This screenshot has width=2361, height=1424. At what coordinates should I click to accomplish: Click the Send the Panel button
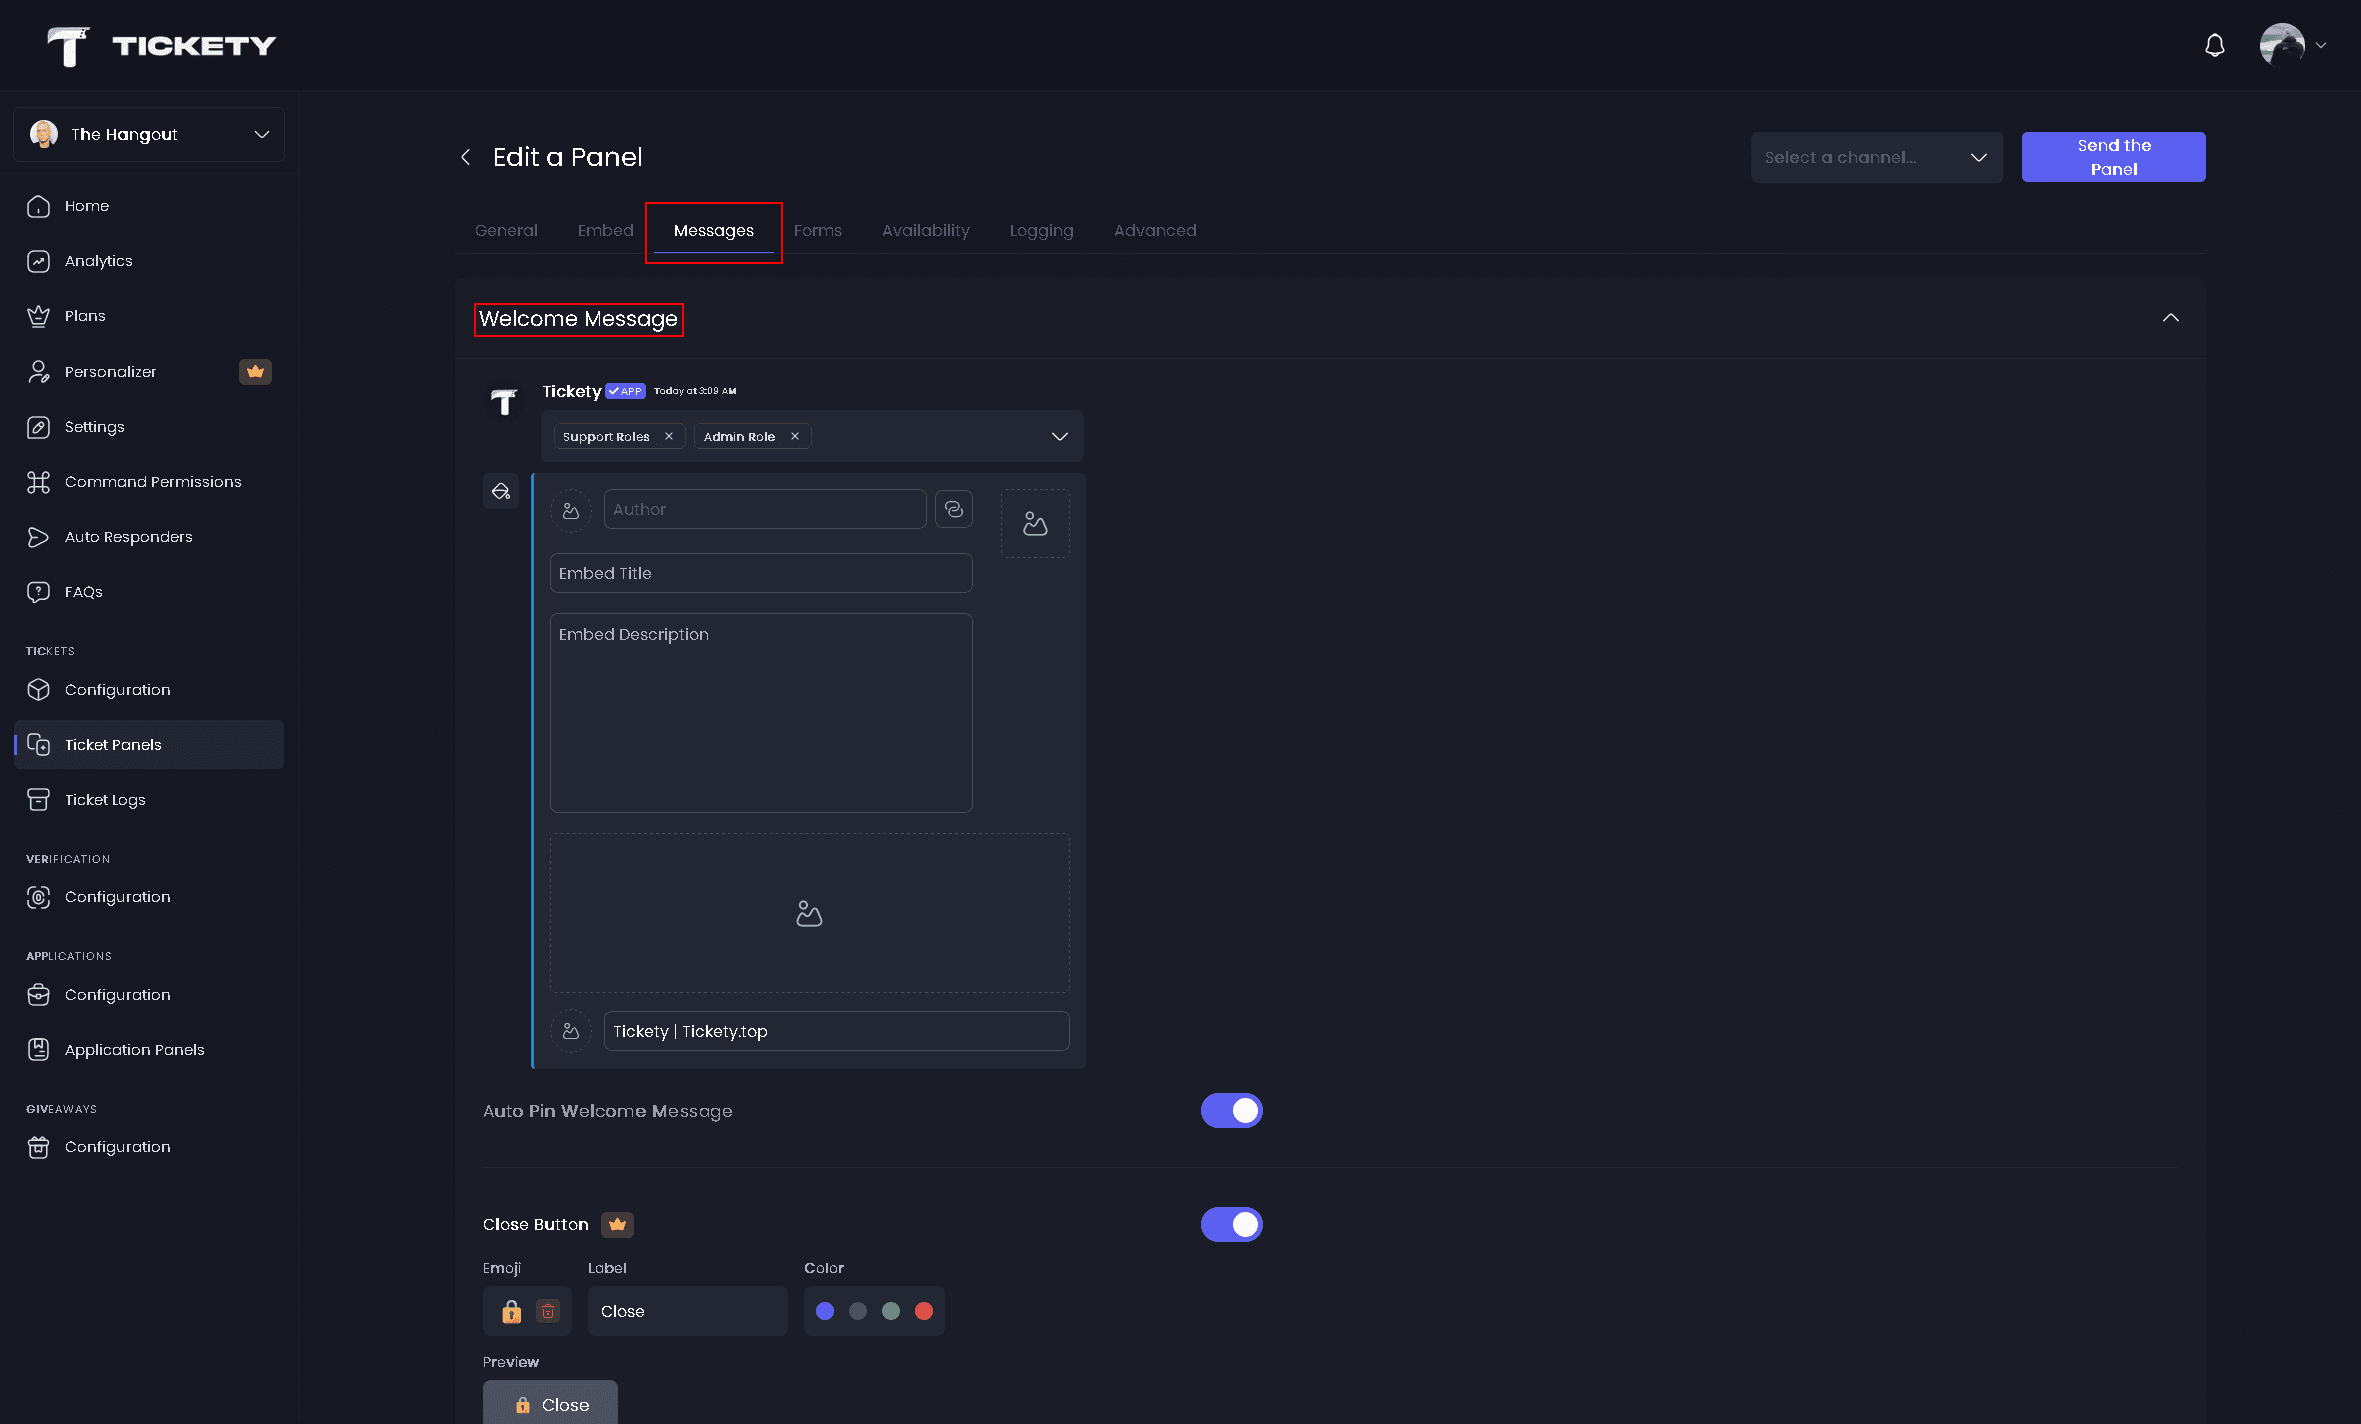coord(2113,156)
